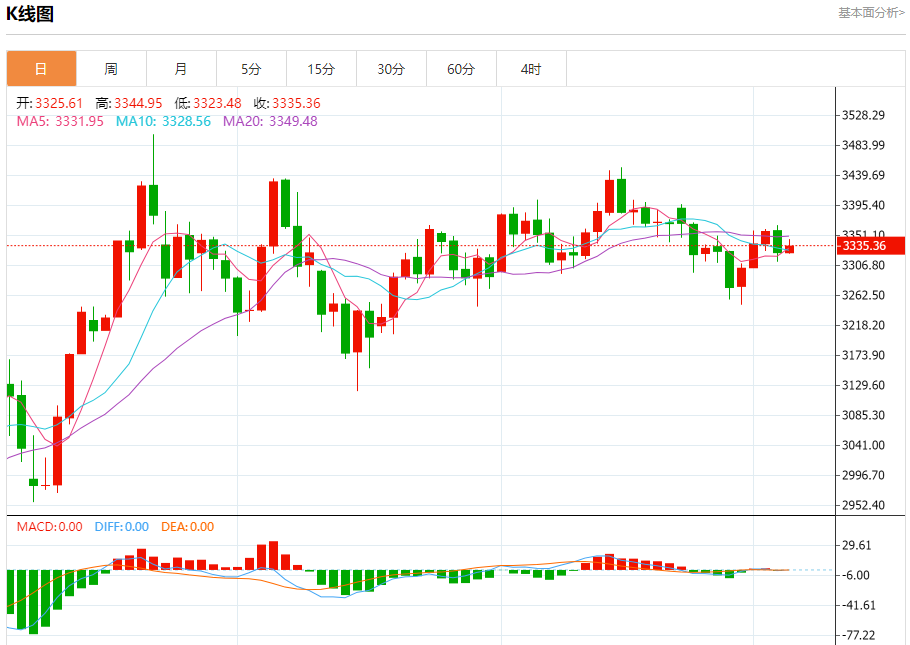
Task: Click the K线图 panel title
Action: point(31,14)
